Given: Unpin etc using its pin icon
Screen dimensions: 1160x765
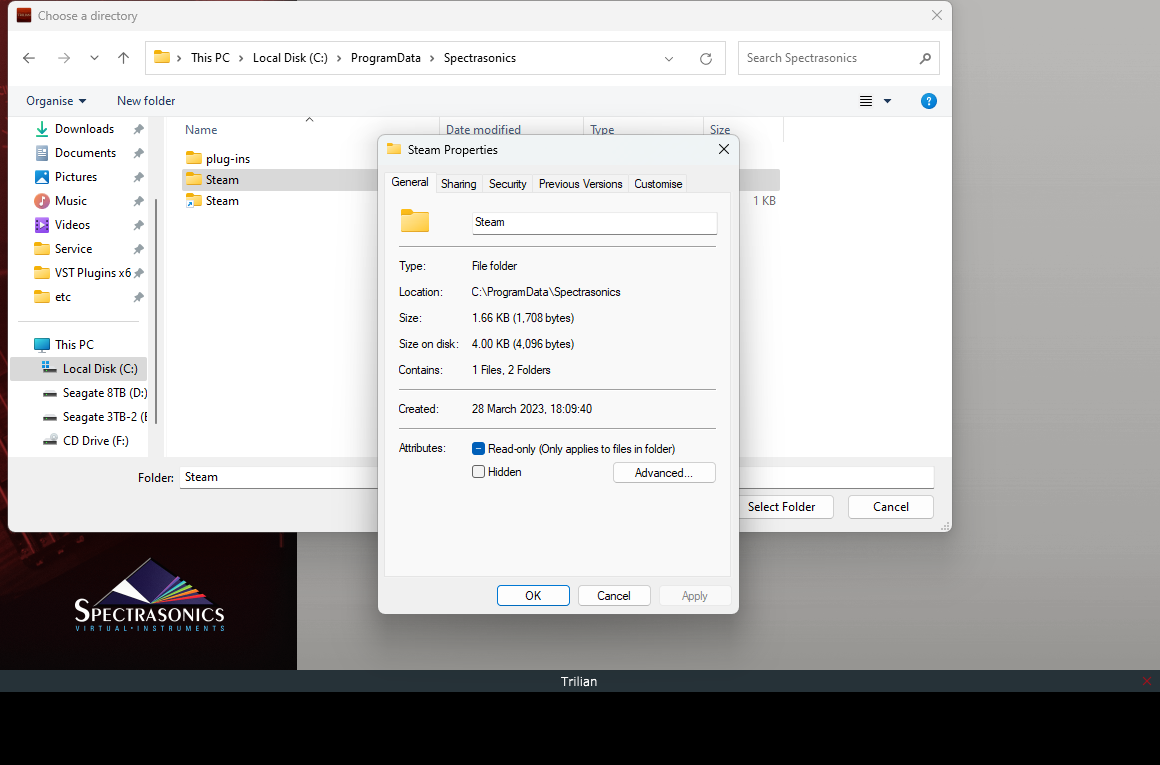Looking at the screenshot, I should tap(138, 297).
